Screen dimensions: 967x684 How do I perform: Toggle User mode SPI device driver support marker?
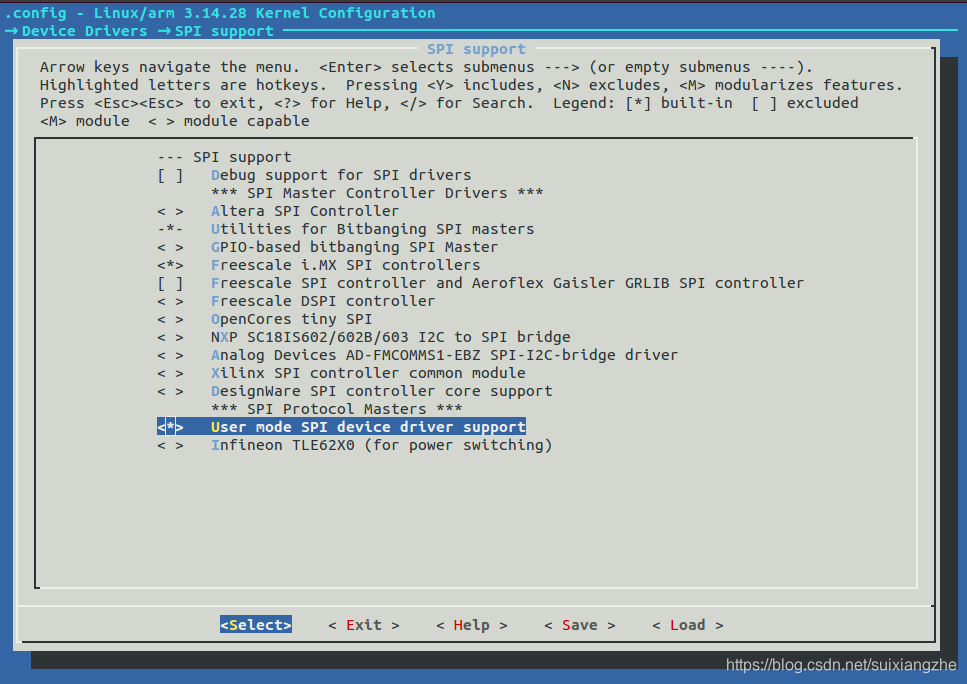(x=170, y=427)
